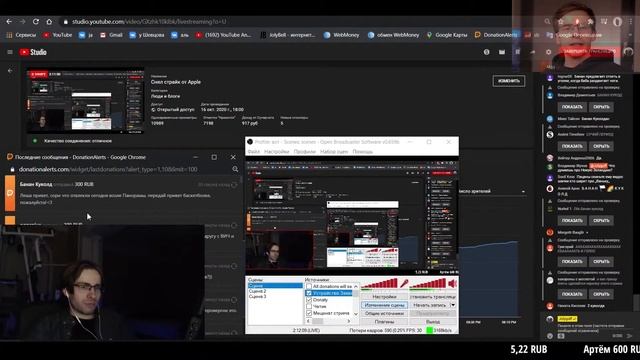Open the DonationAlerts bookmark
This screenshot has height=360, width=640.
[x=496, y=35]
